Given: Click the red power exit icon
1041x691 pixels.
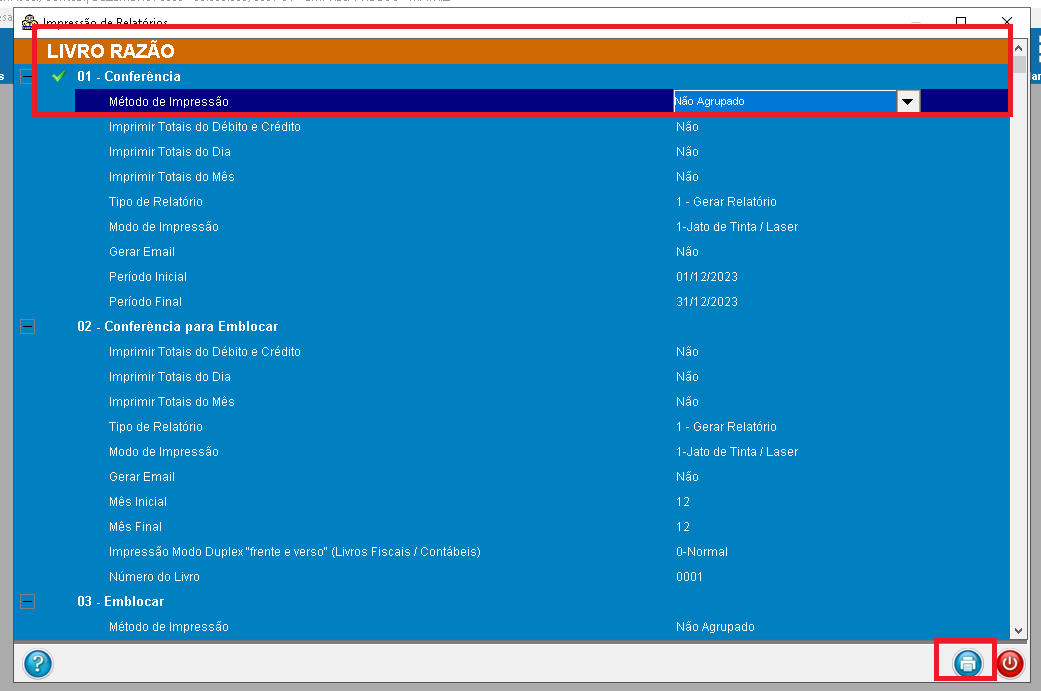Looking at the screenshot, I should [x=1010, y=663].
